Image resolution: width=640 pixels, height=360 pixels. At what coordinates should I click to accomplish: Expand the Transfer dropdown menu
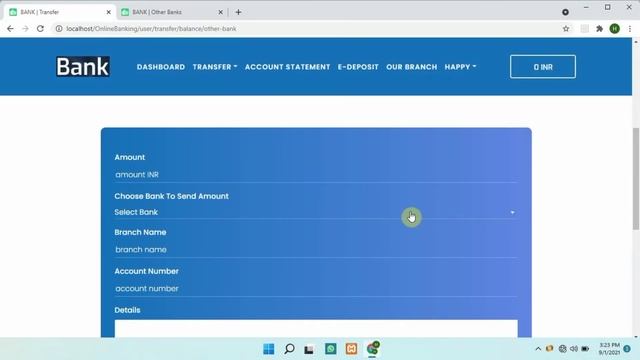[215, 67]
